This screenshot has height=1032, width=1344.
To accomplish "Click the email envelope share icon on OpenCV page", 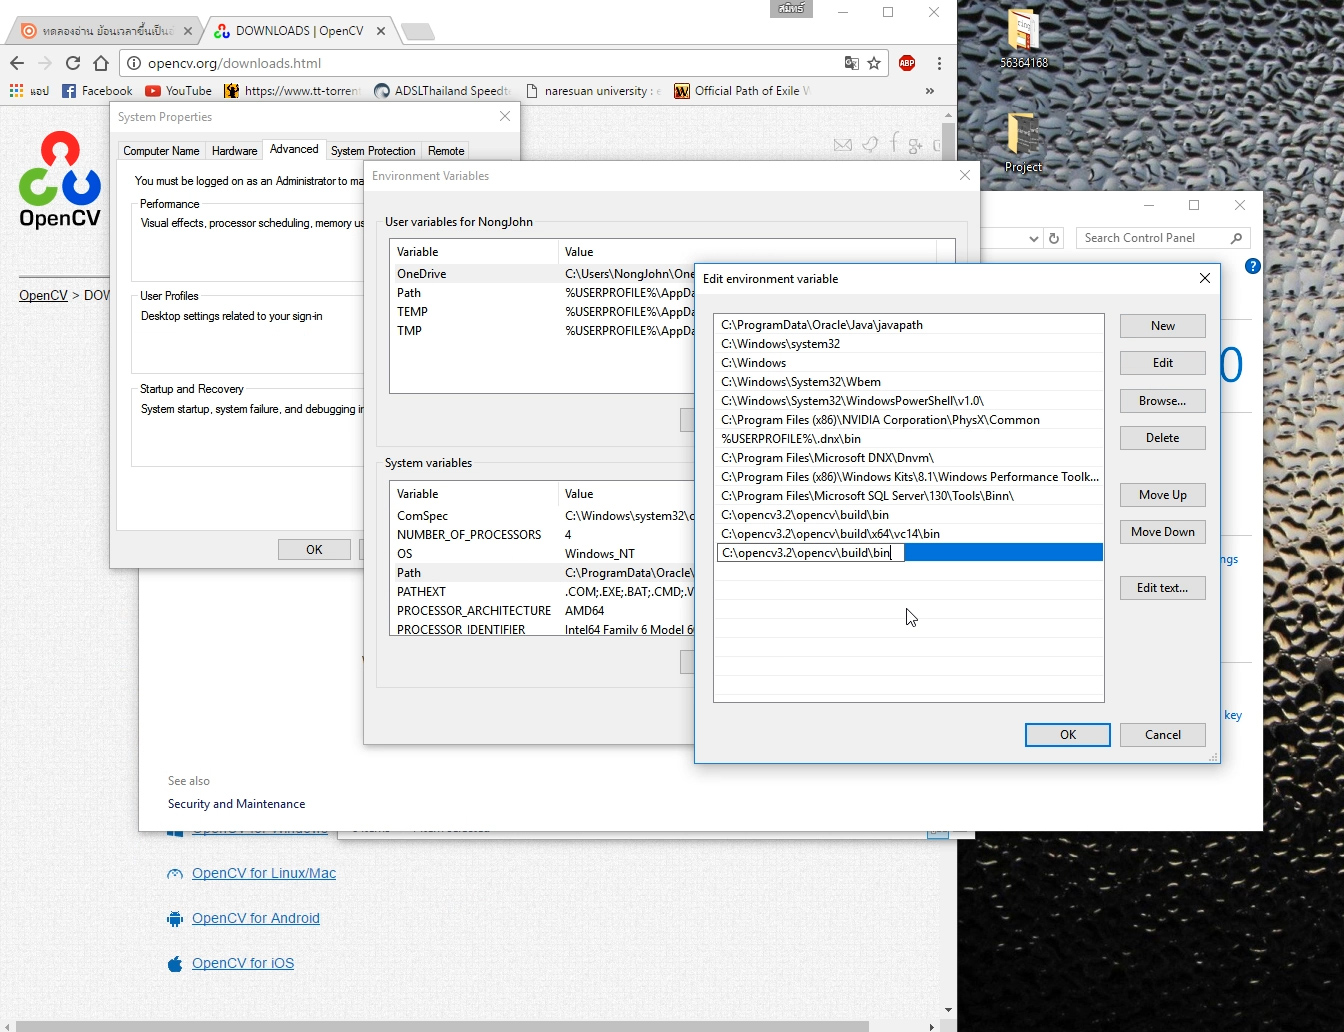I will [843, 145].
